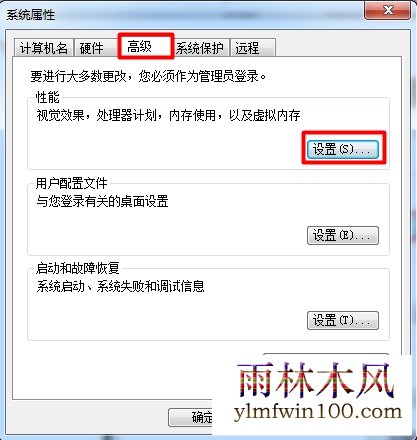
Task: Click the 用户配置文件 group label
Action: pos(71,183)
